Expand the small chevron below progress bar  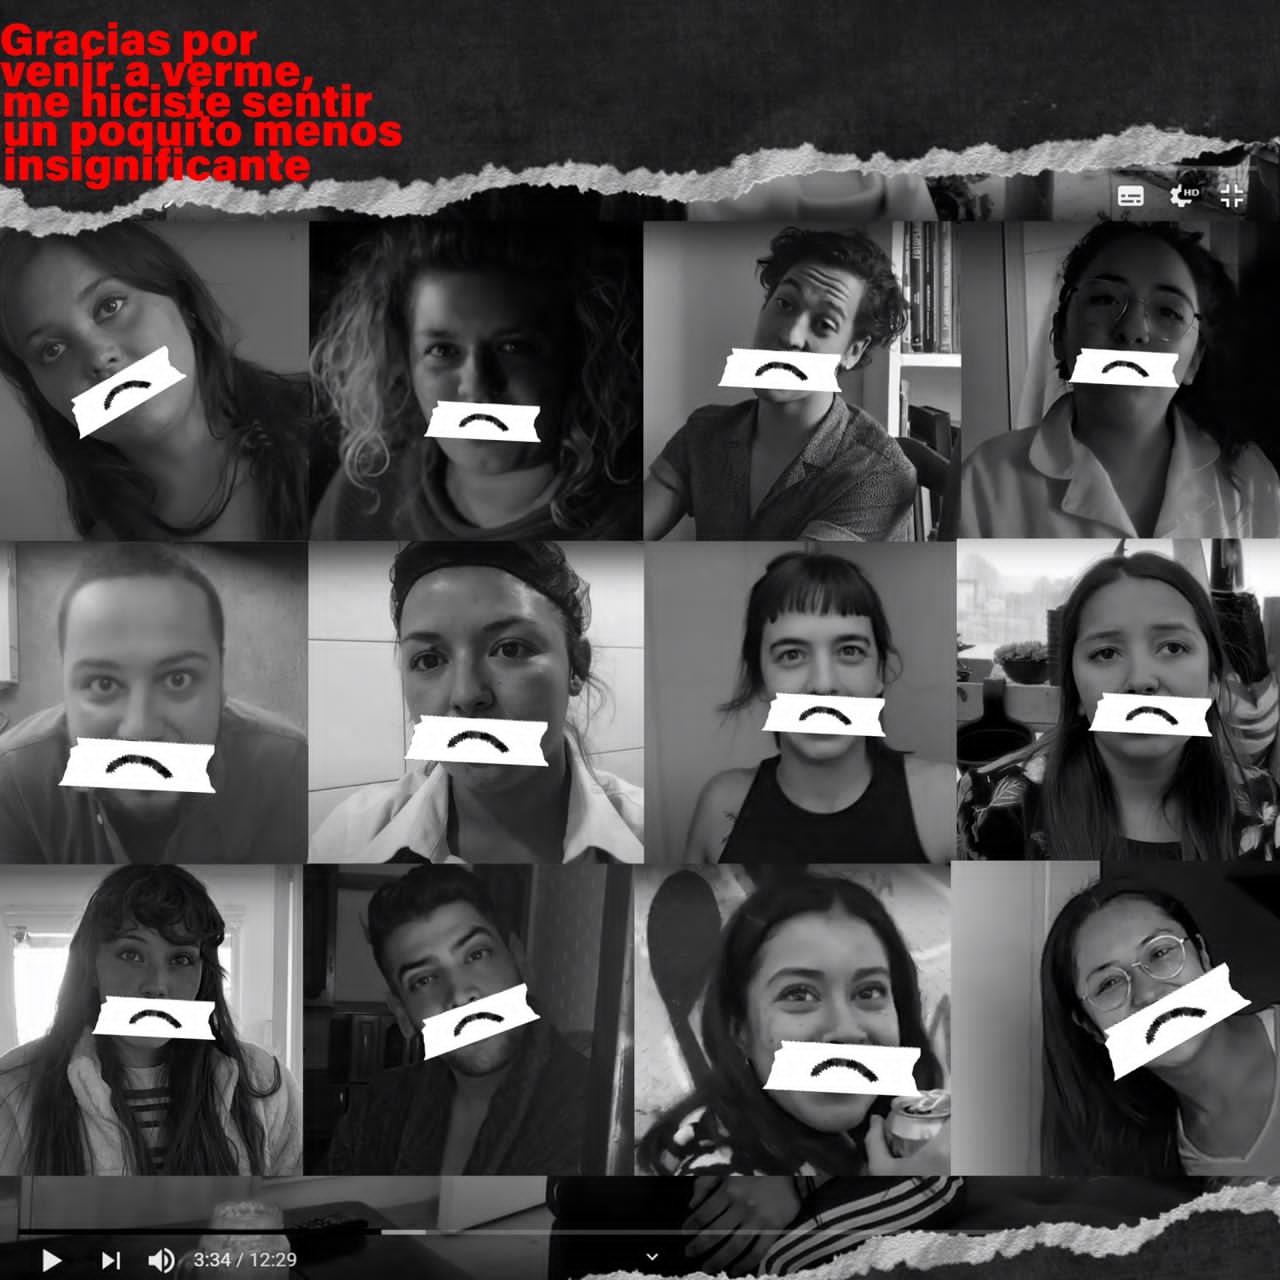(652, 1257)
